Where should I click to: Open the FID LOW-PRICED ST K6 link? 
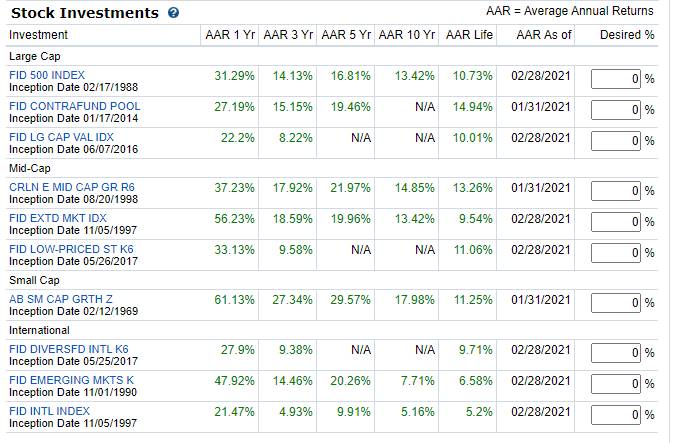[x=71, y=249]
